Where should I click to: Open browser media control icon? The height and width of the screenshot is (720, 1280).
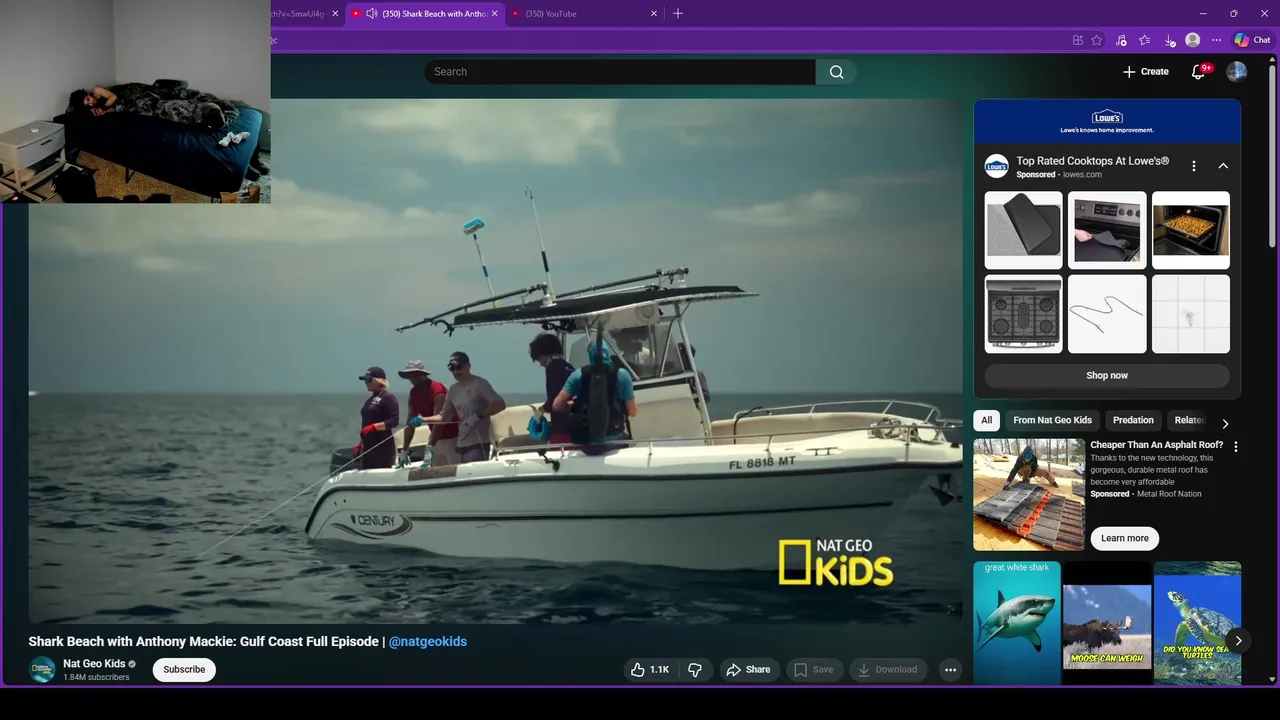[1121, 40]
